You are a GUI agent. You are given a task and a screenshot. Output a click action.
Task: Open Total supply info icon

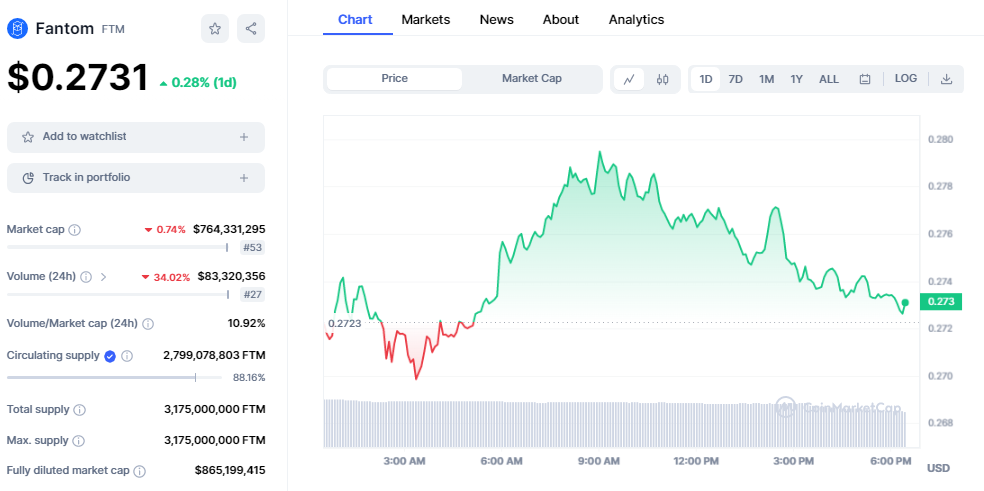pyautogui.click(x=79, y=410)
